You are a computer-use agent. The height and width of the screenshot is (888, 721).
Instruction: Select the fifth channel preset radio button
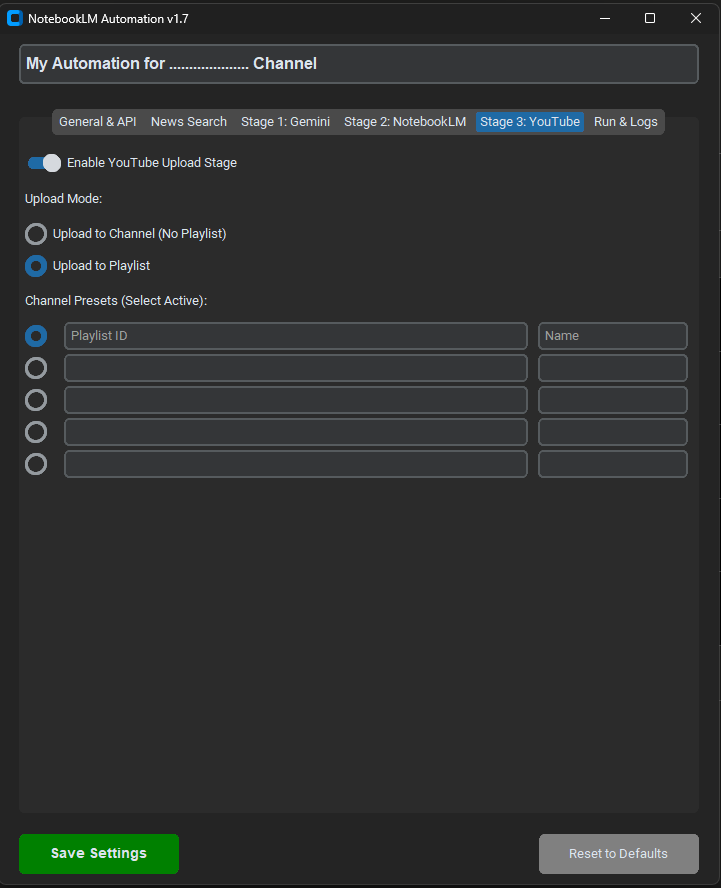click(36, 464)
